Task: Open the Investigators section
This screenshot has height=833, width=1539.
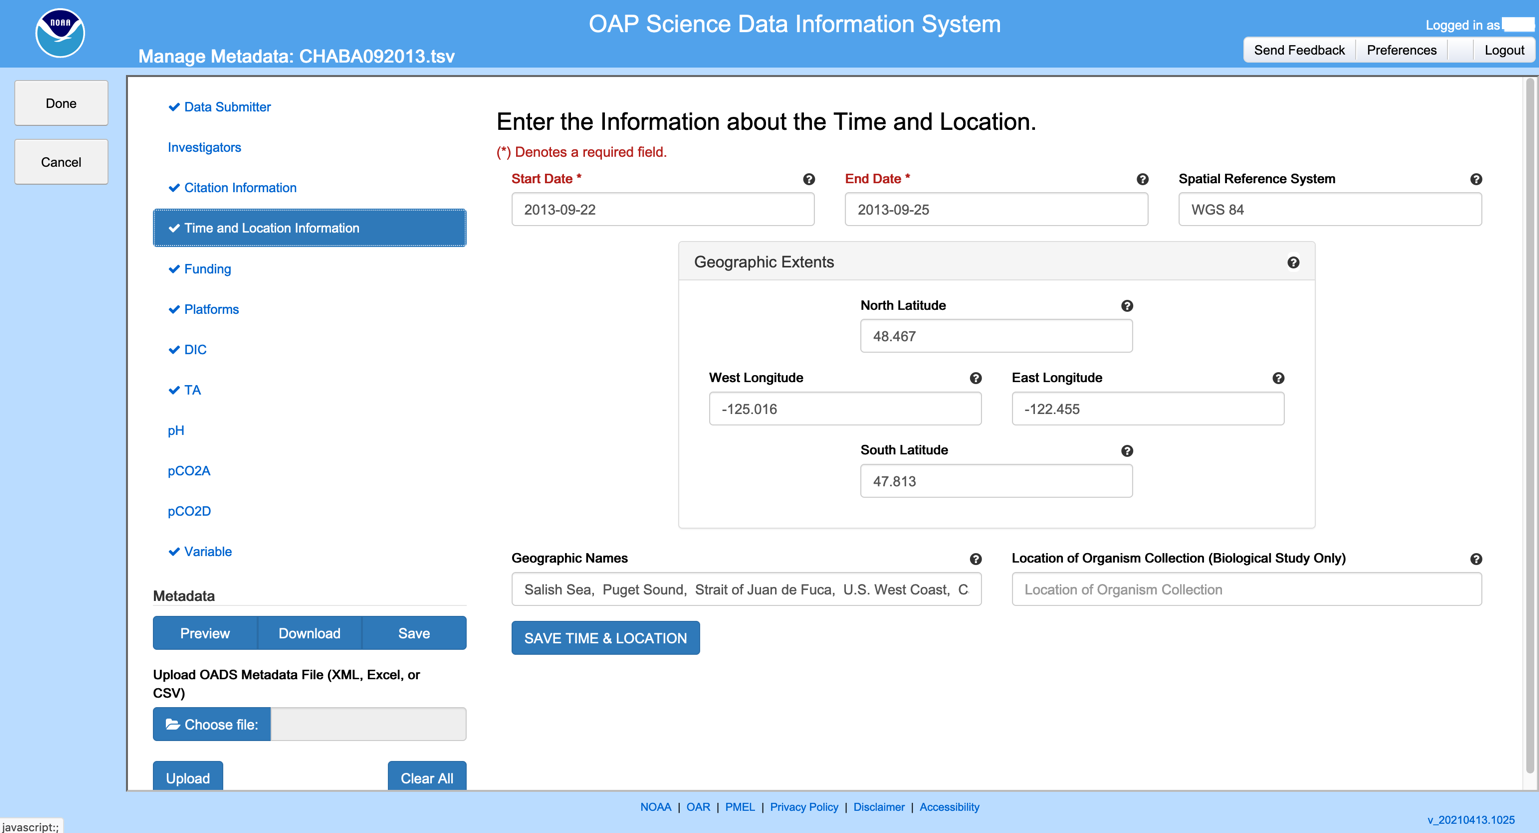Action: click(x=204, y=147)
